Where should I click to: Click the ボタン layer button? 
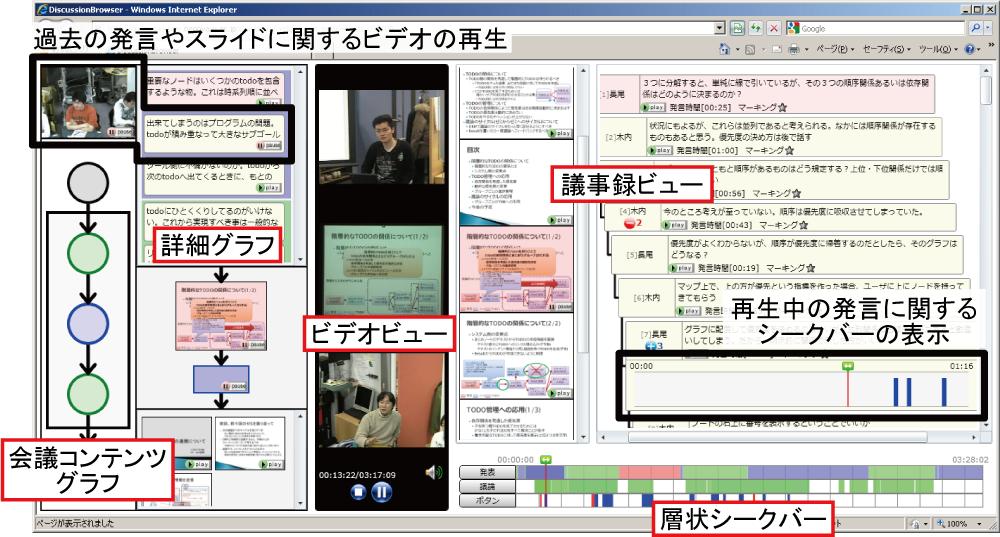487,501
